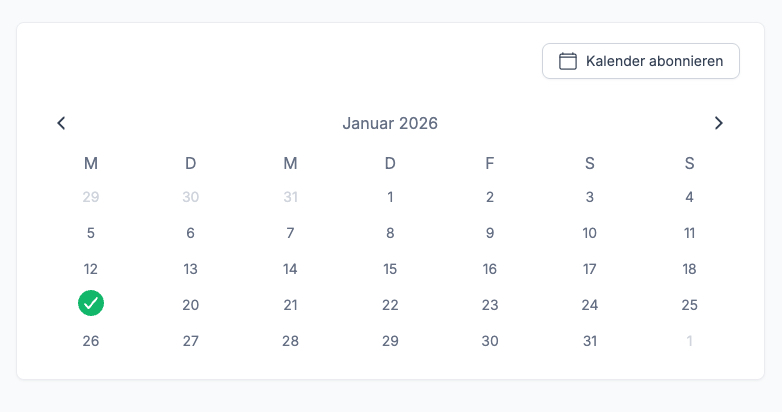Select January 12 date
Screen dimensions: 782x412
click(x=91, y=269)
